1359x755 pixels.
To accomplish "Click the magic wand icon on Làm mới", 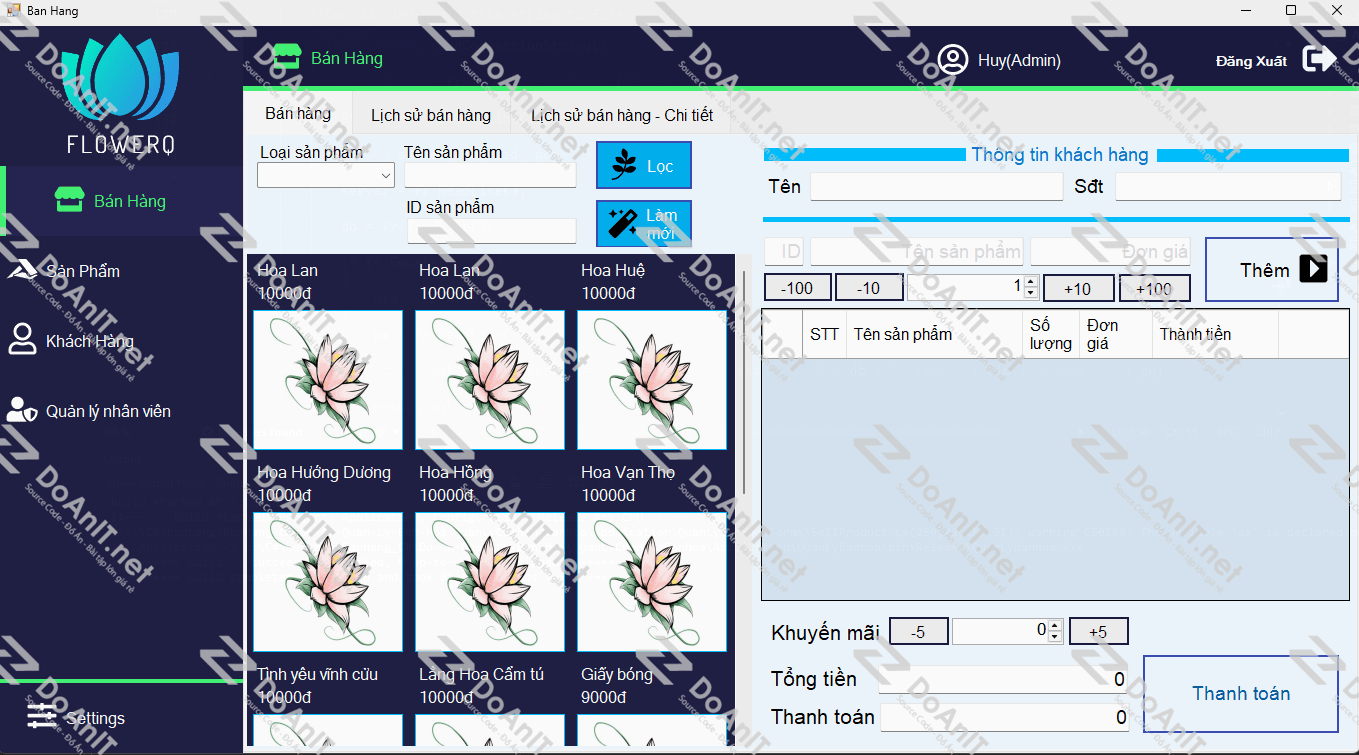I will pyautogui.click(x=624, y=224).
